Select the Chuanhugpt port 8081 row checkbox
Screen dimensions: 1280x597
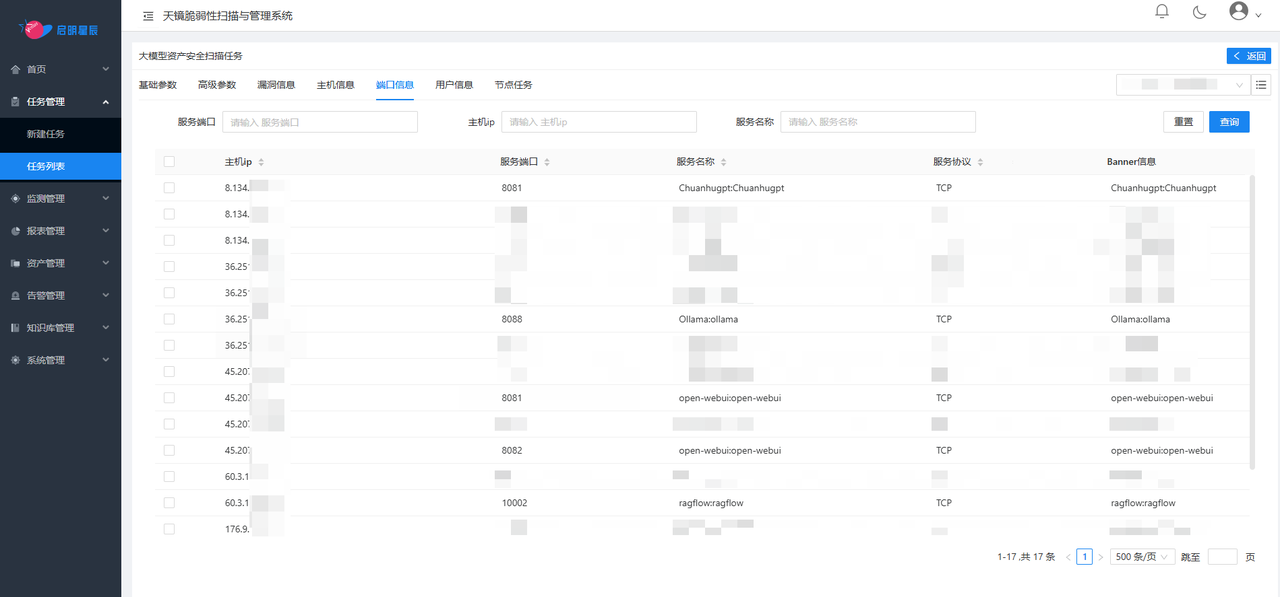tap(169, 188)
